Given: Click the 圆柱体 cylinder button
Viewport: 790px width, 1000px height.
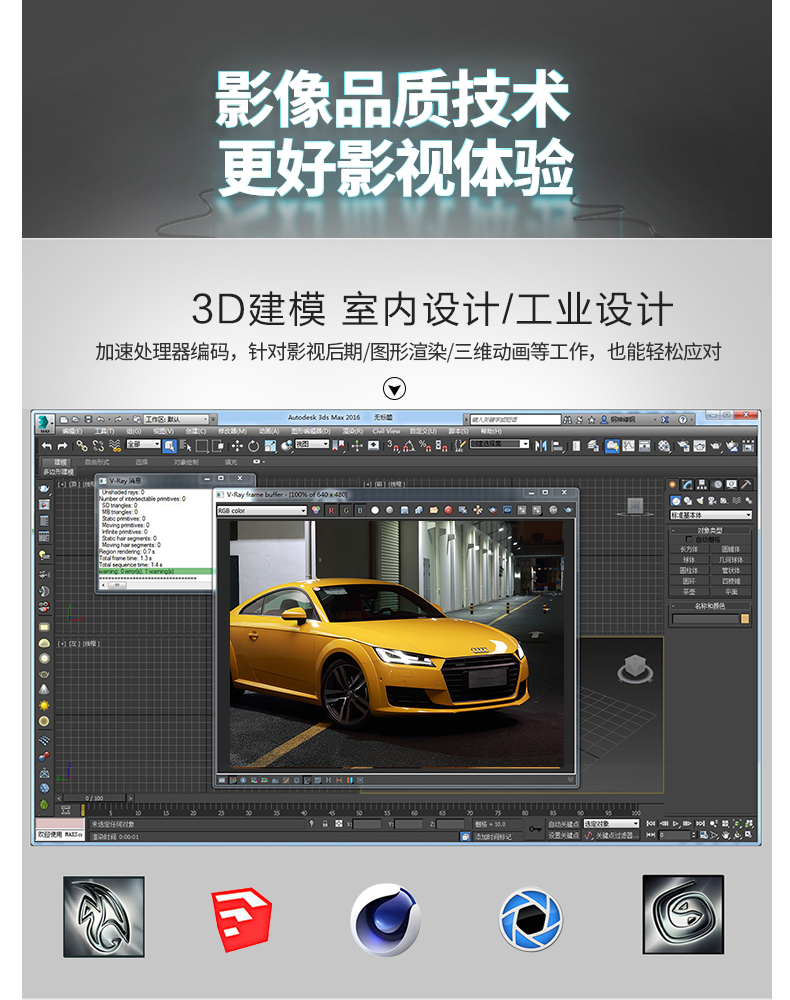Looking at the screenshot, I should tap(689, 571).
